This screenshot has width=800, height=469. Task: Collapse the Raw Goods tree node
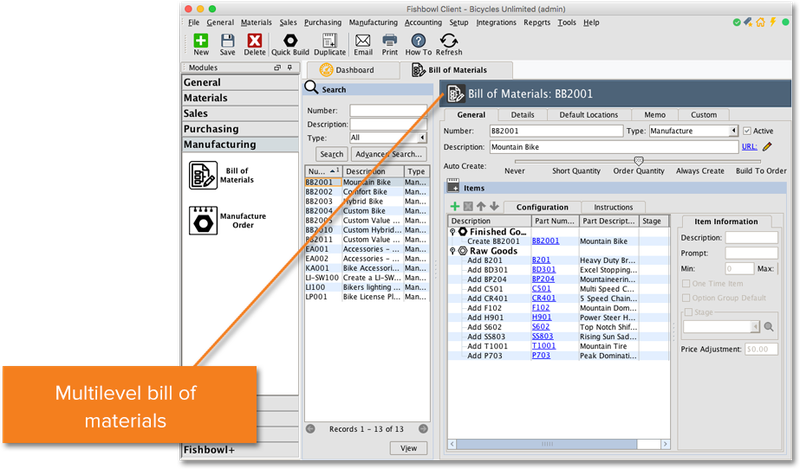[x=452, y=251]
